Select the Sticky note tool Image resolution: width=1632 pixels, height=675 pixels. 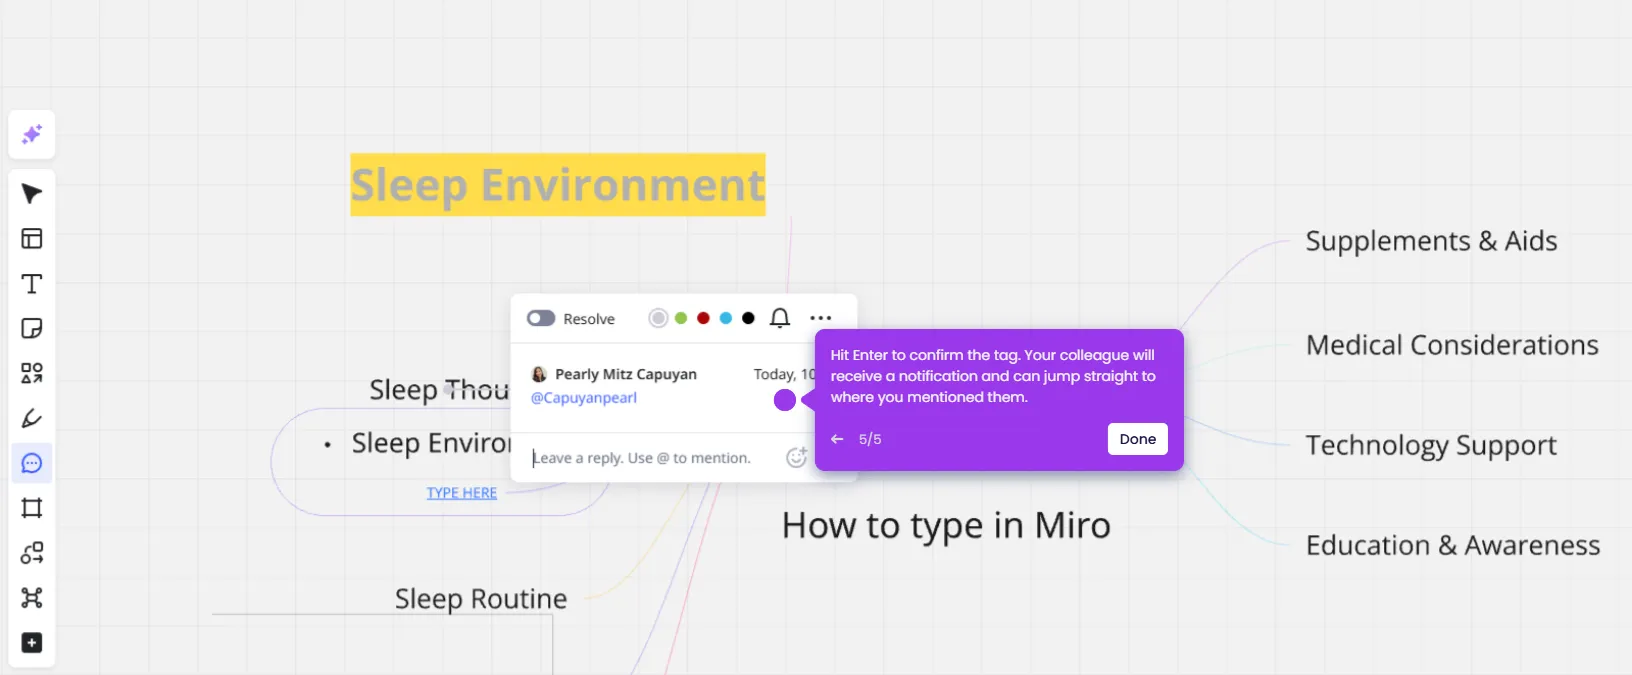pos(32,329)
